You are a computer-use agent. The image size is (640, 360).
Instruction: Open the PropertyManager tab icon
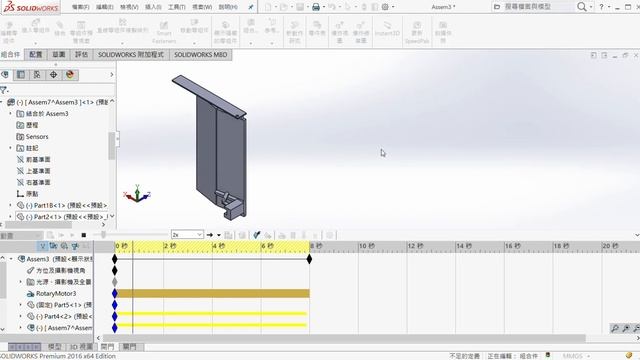[21, 75]
